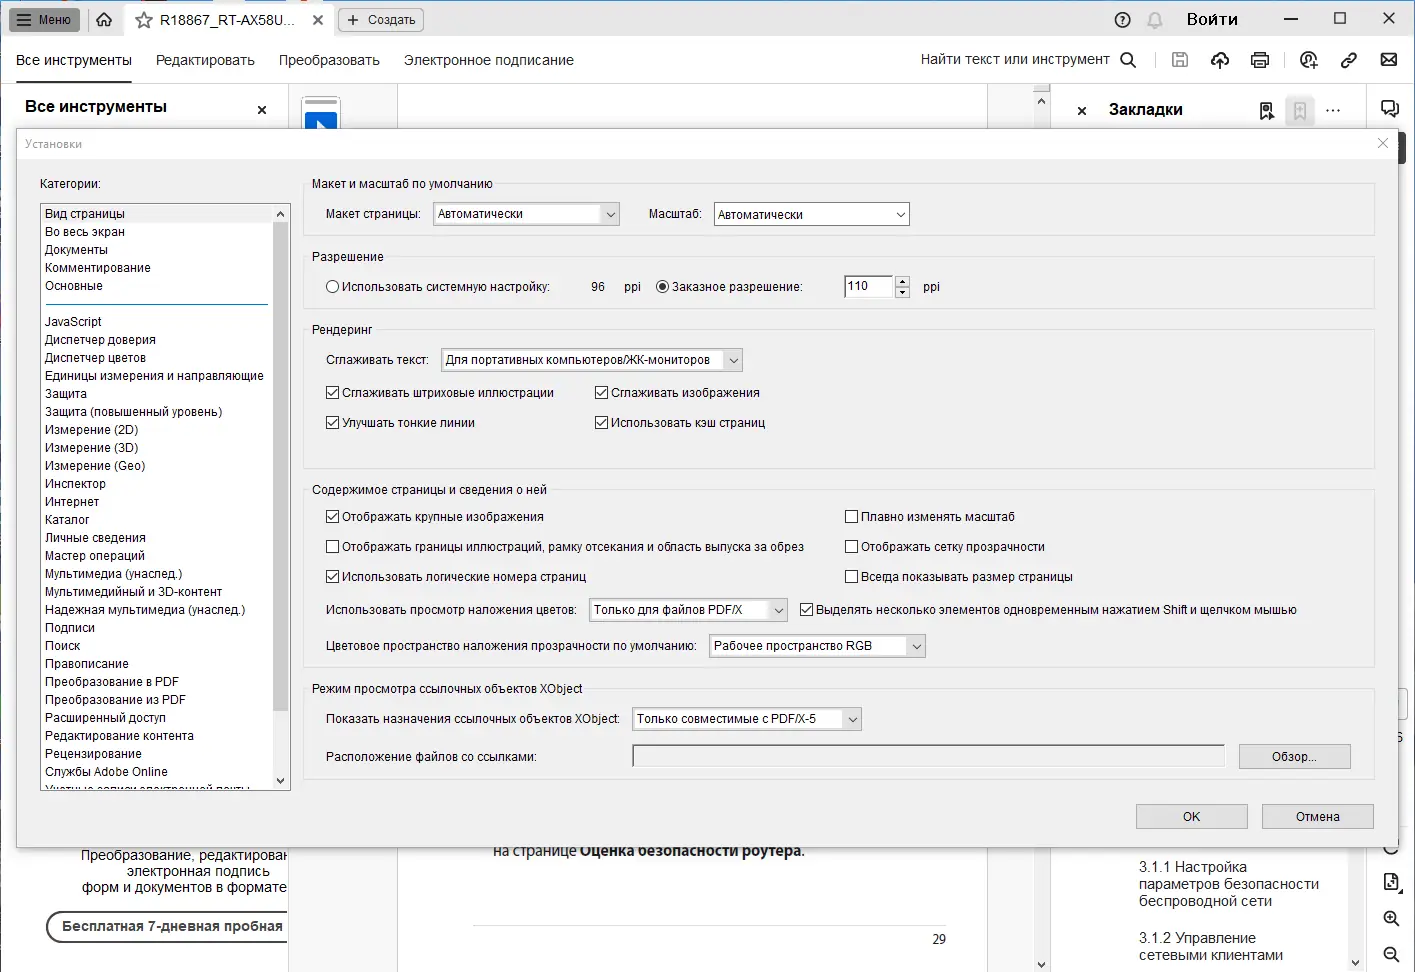Click Обзор... browse button
Viewport: 1415px width, 972px height.
(1294, 757)
